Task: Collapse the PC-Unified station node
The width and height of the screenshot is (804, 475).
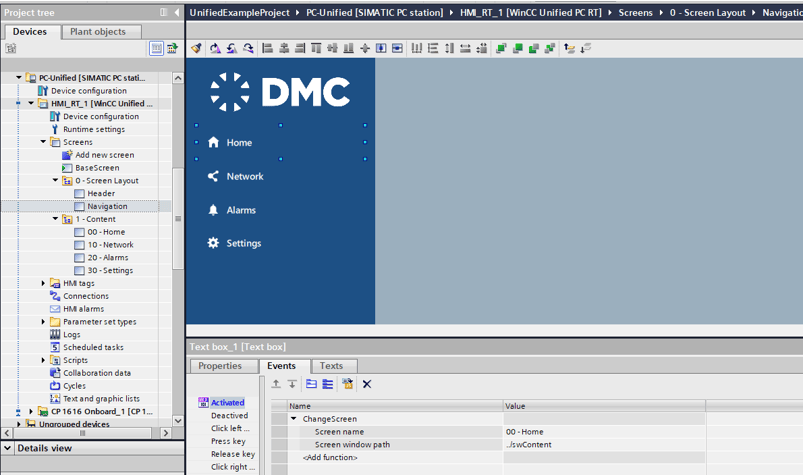Action: pyautogui.click(x=19, y=77)
